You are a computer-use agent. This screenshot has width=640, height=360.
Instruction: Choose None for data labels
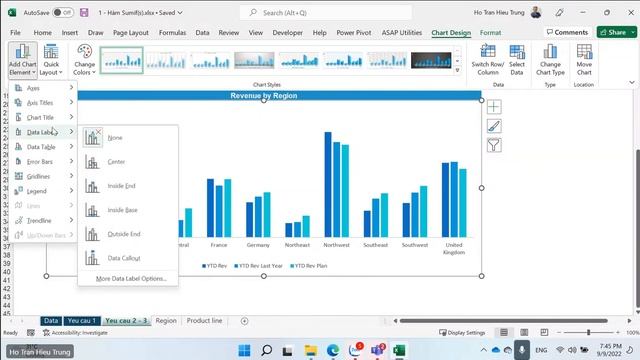pos(128,138)
